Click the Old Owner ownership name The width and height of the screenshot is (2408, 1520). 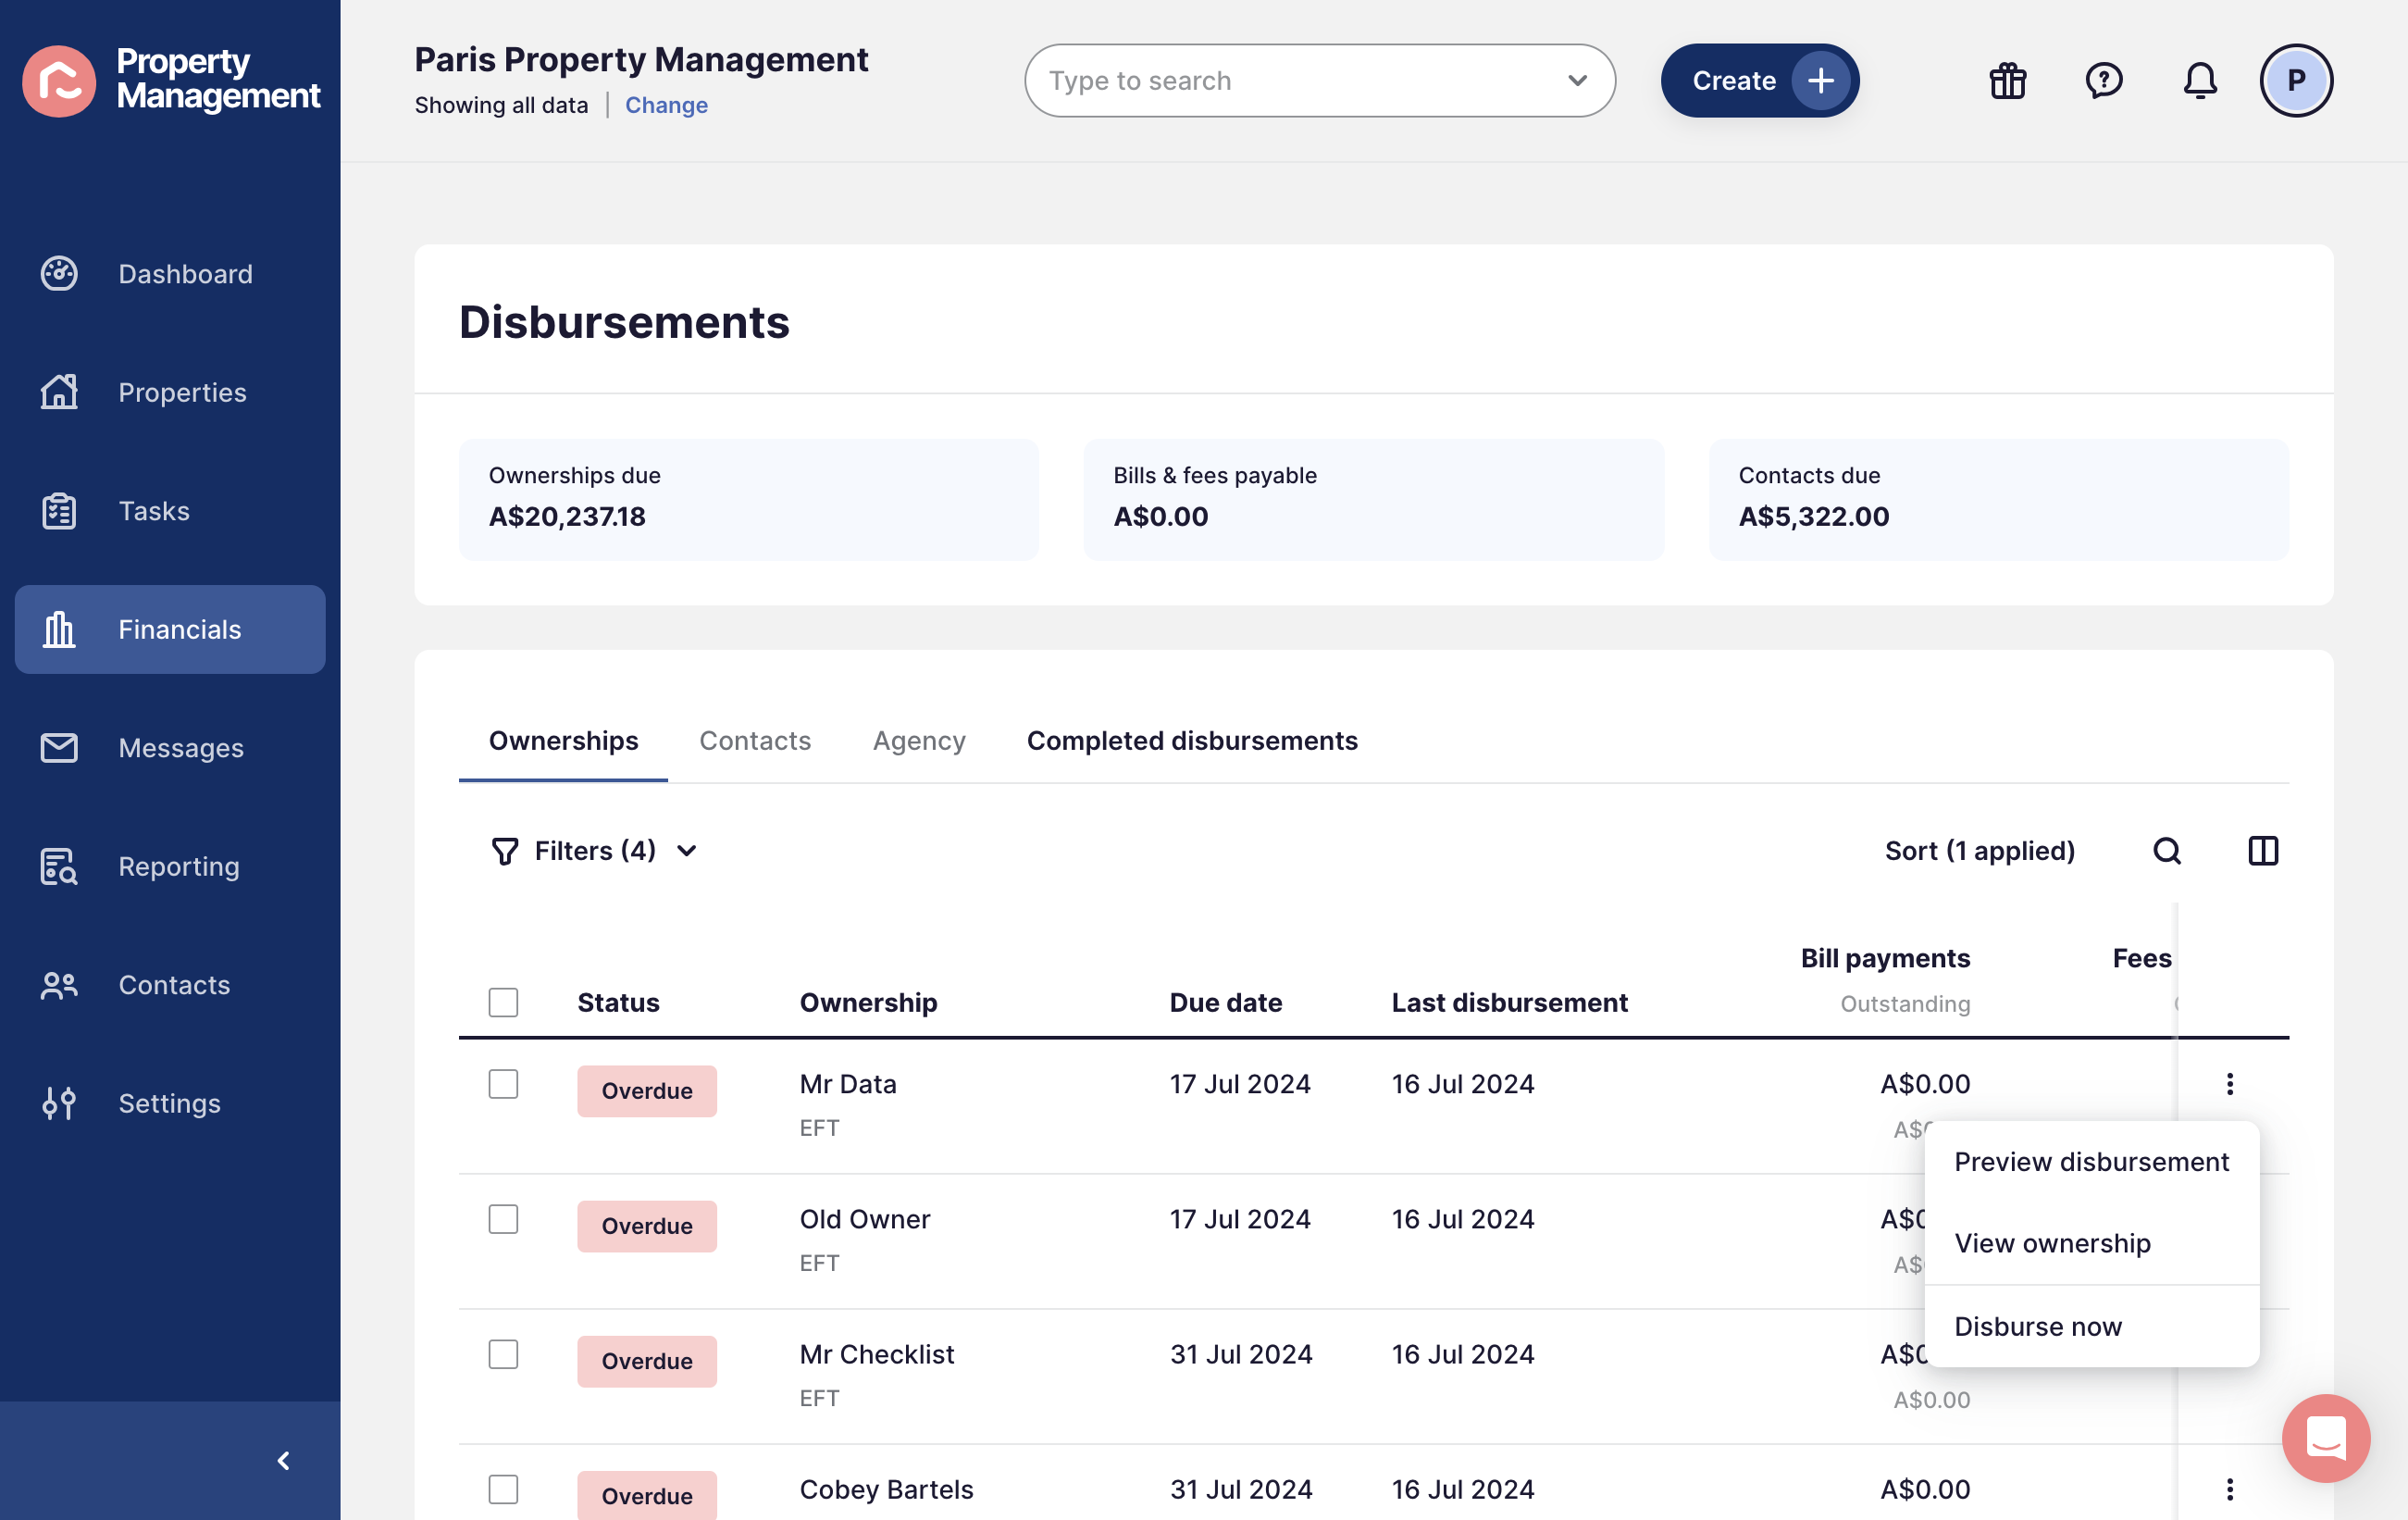[864, 1219]
